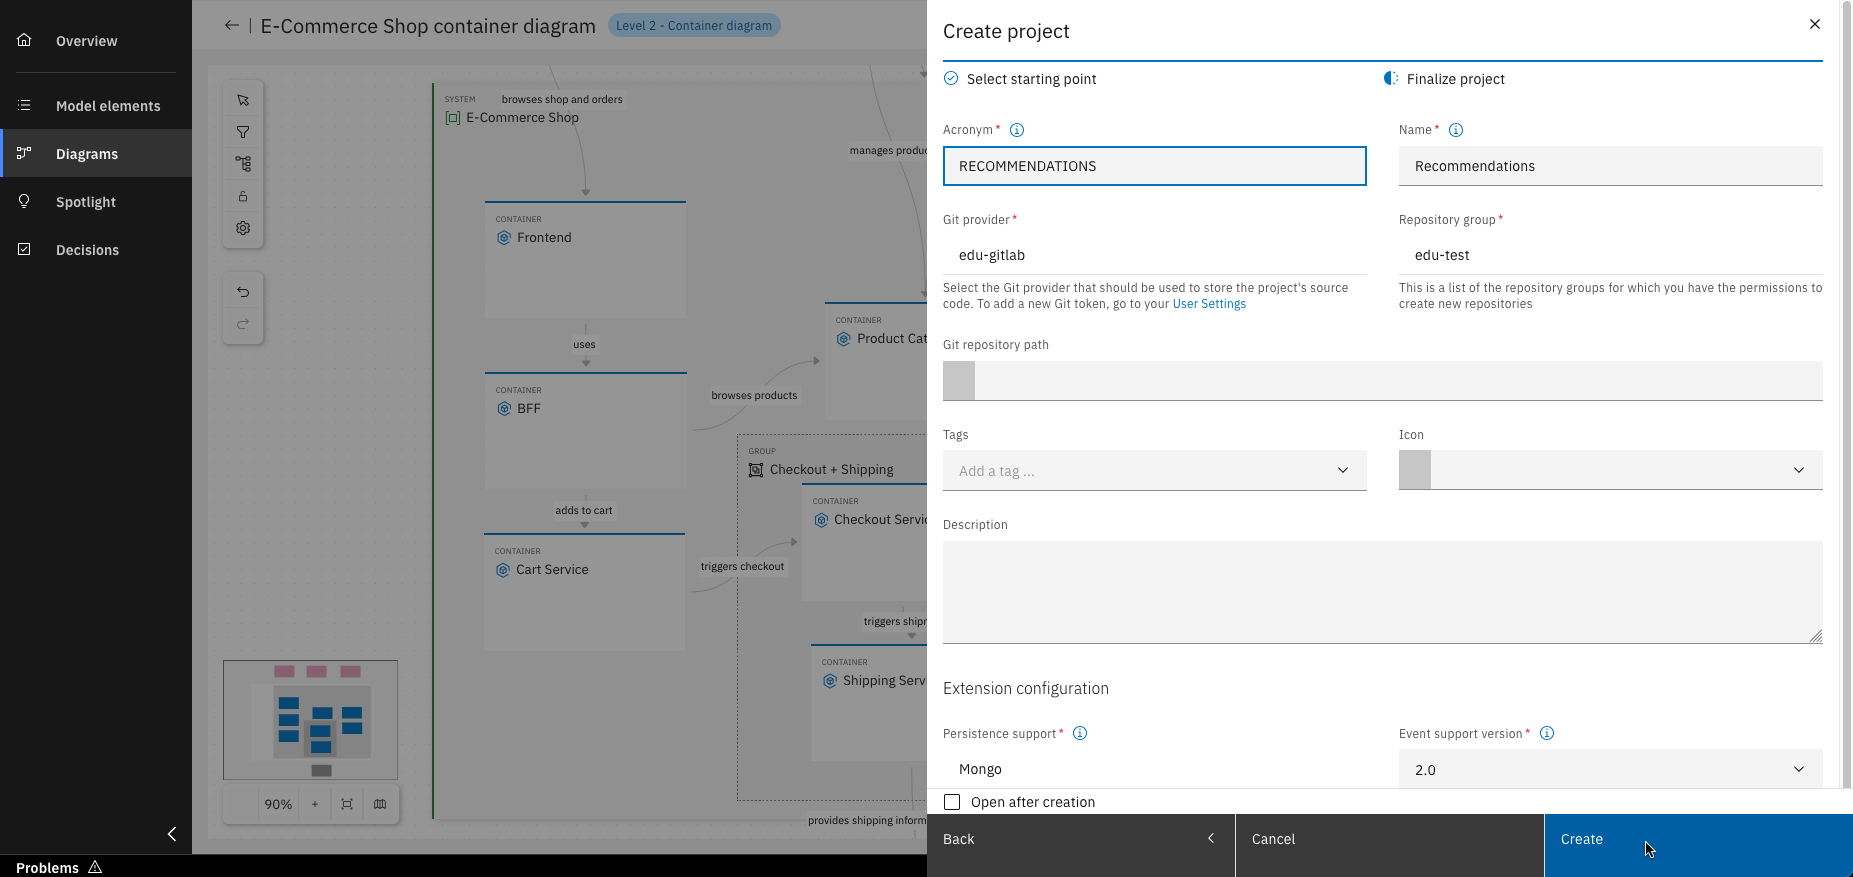Image resolution: width=1853 pixels, height=877 pixels.
Task: Click the Spotlight lightbulb icon
Action: 24,201
